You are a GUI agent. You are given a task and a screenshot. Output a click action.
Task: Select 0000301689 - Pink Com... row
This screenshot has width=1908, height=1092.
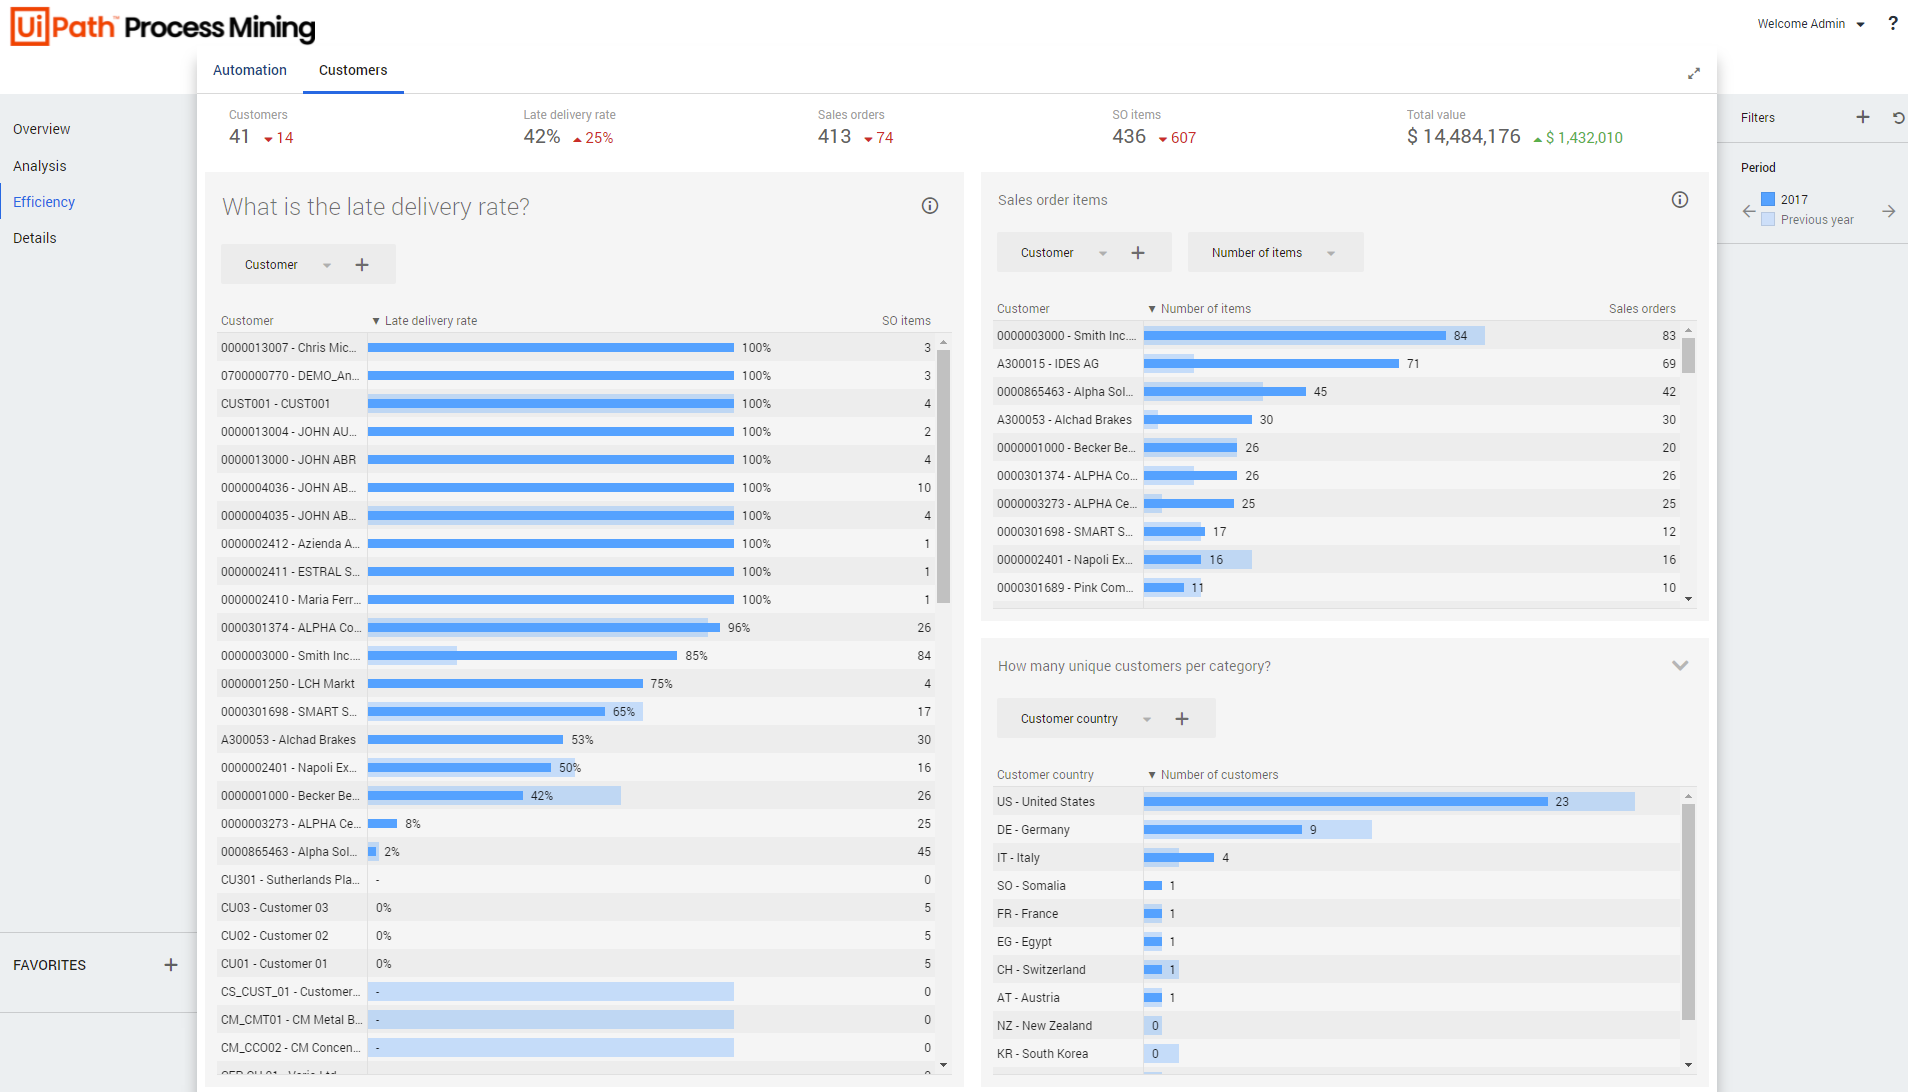(1337, 588)
